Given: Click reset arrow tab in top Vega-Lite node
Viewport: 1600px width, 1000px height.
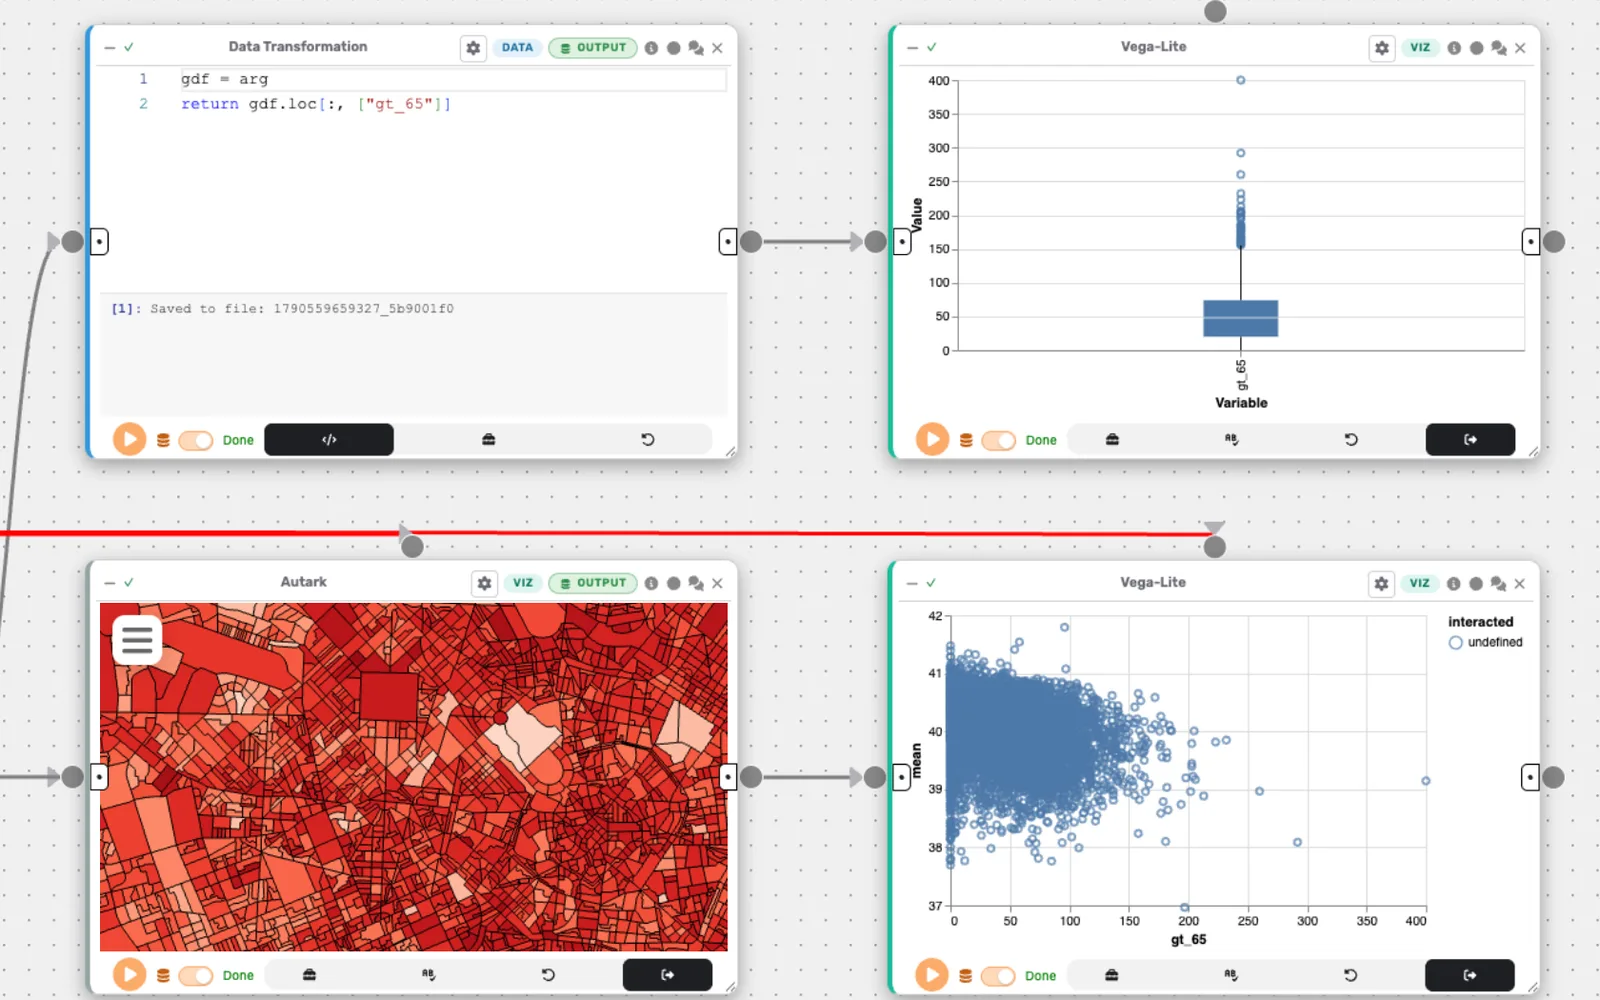Looking at the screenshot, I should point(1350,439).
